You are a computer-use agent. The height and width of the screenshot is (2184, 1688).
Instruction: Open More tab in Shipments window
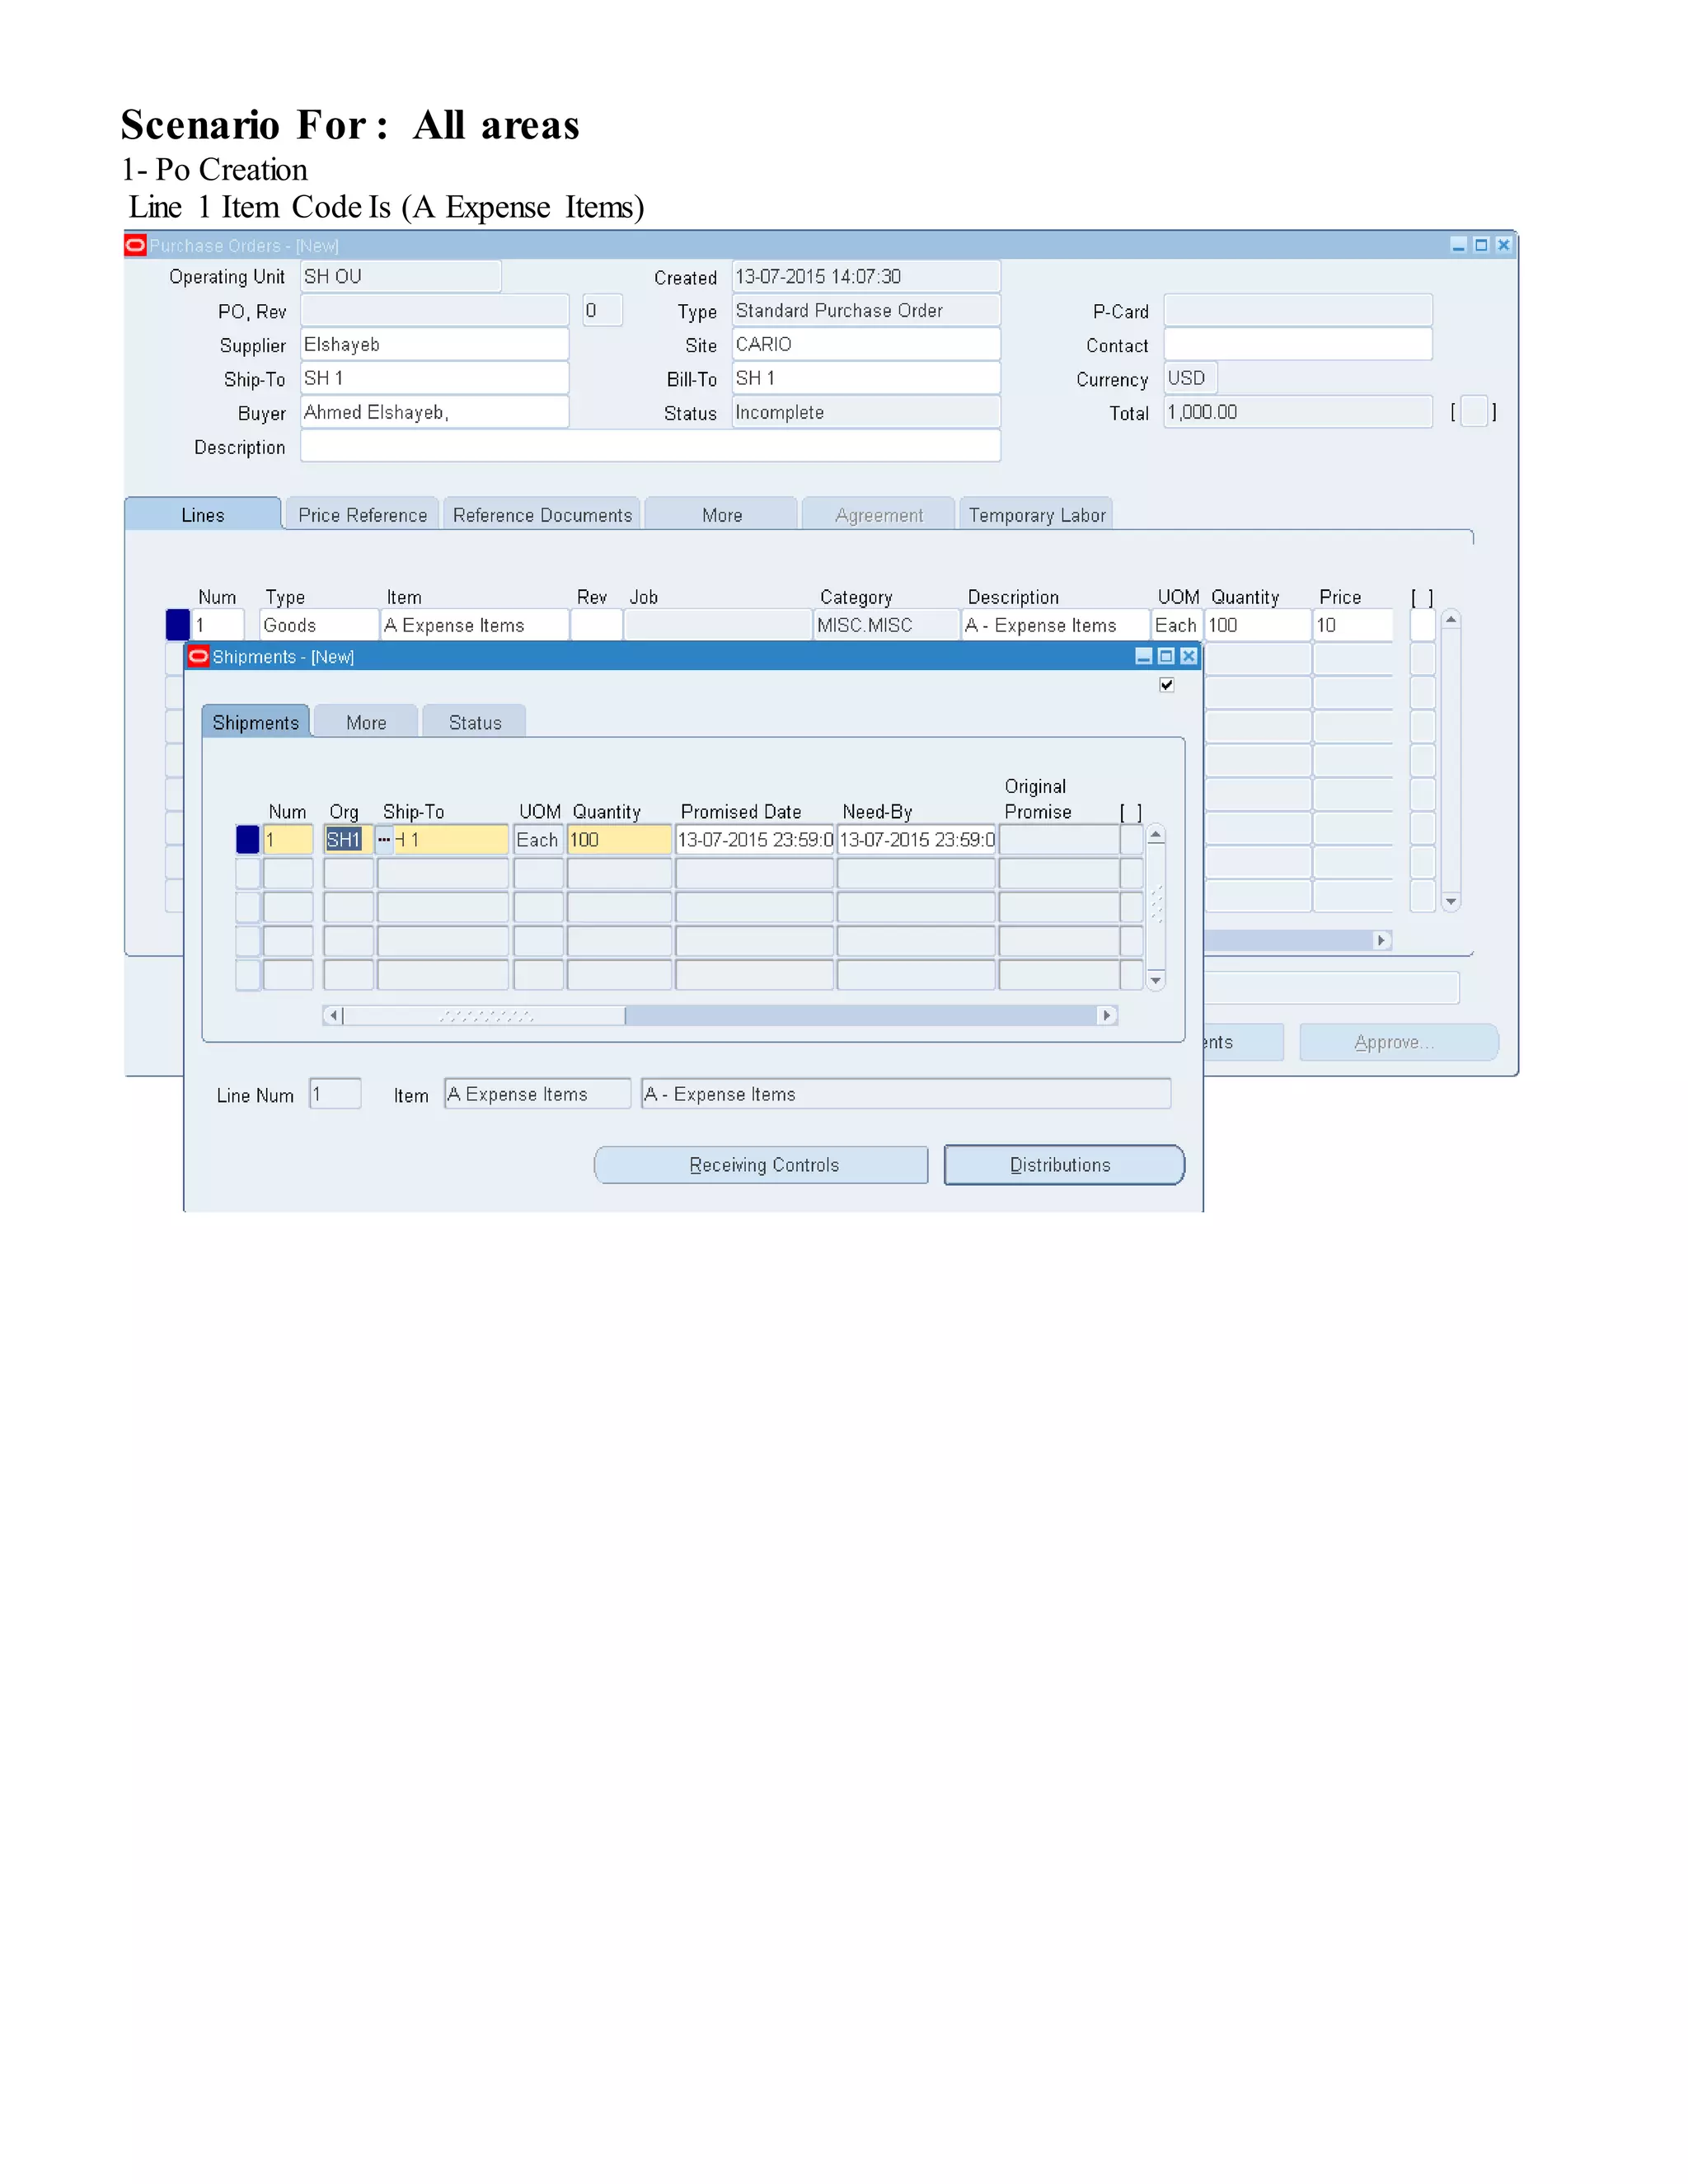tap(366, 722)
